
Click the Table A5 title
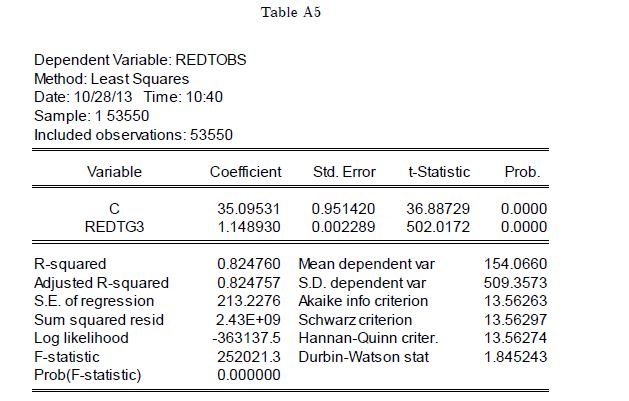tap(291, 12)
